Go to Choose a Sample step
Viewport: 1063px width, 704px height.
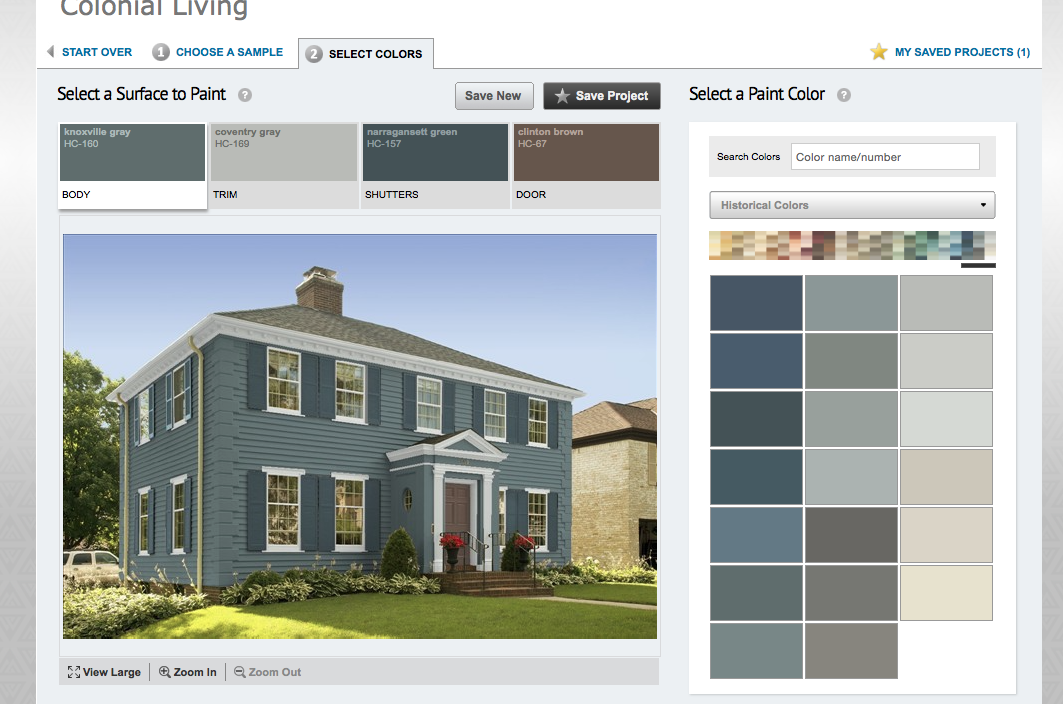click(229, 52)
